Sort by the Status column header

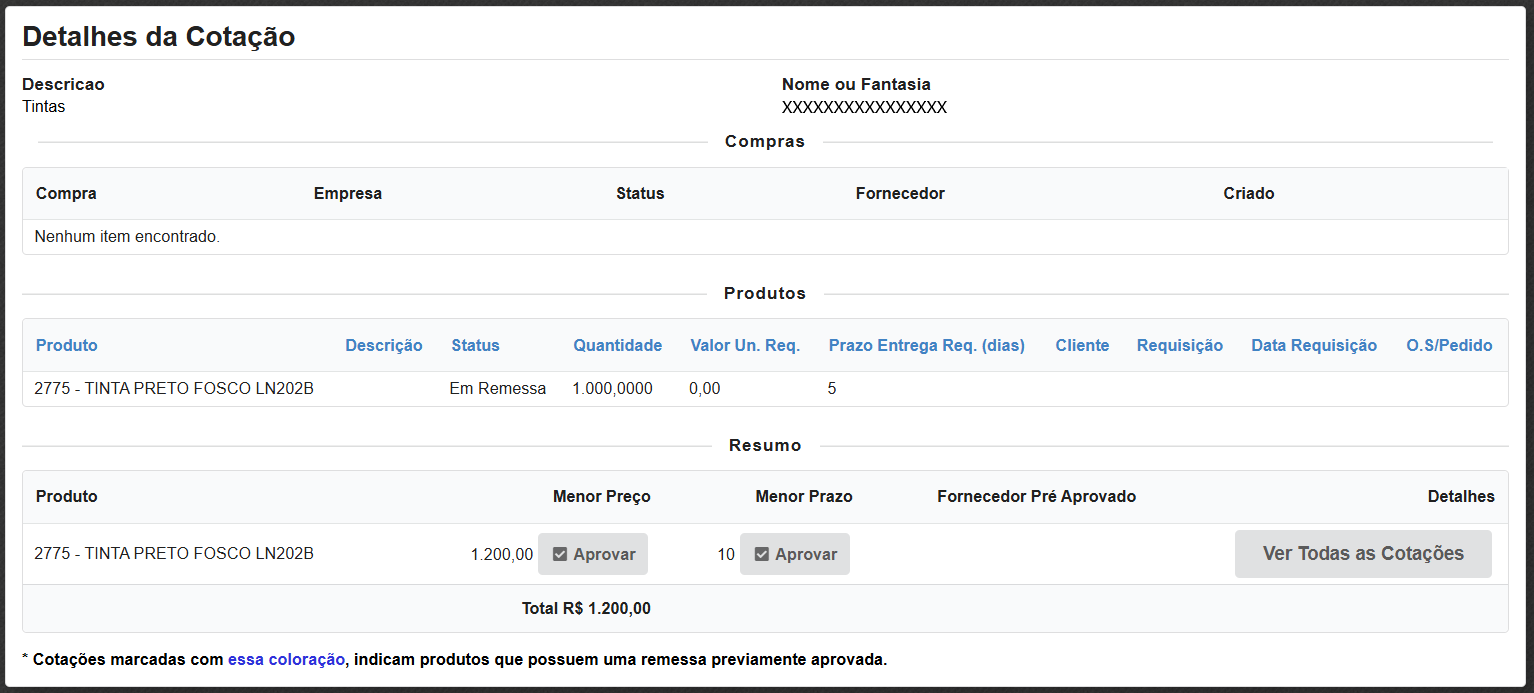(475, 345)
